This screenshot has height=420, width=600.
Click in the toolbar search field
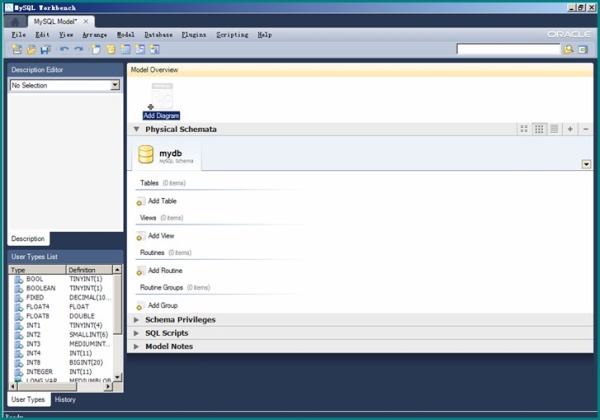(x=508, y=49)
